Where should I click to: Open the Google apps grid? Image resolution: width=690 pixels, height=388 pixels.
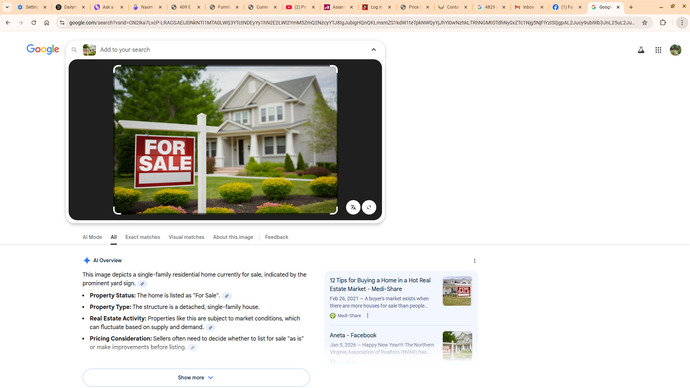(658, 50)
